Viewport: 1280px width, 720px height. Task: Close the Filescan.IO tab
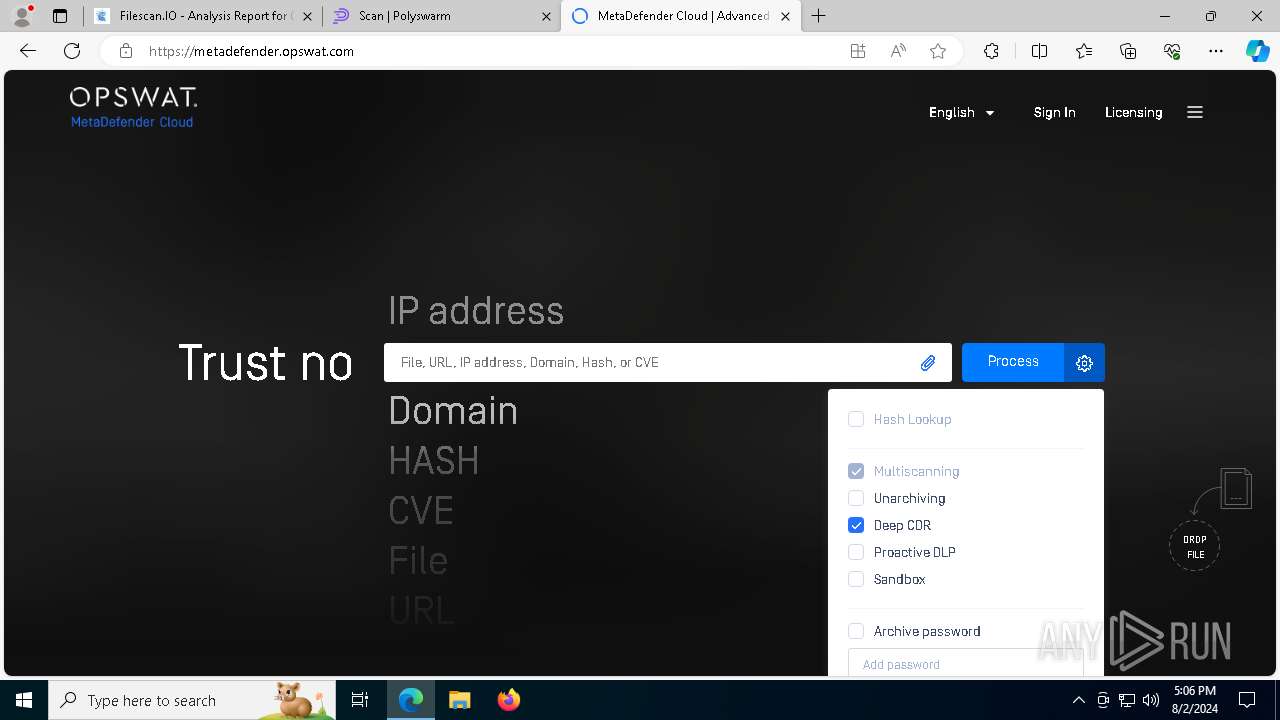(307, 16)
